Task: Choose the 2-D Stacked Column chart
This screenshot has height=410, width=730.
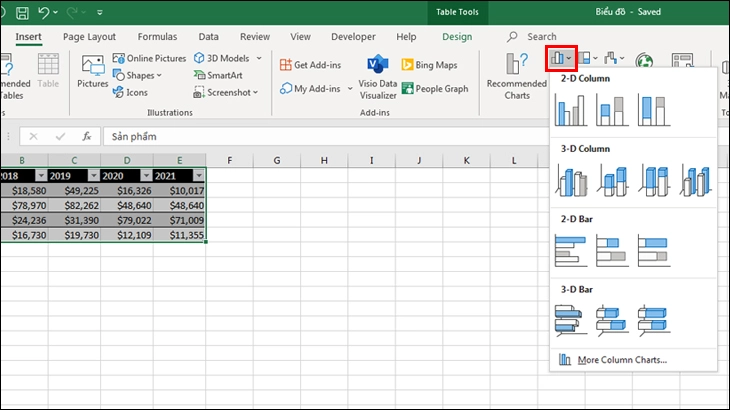Action: coord(611,109)
